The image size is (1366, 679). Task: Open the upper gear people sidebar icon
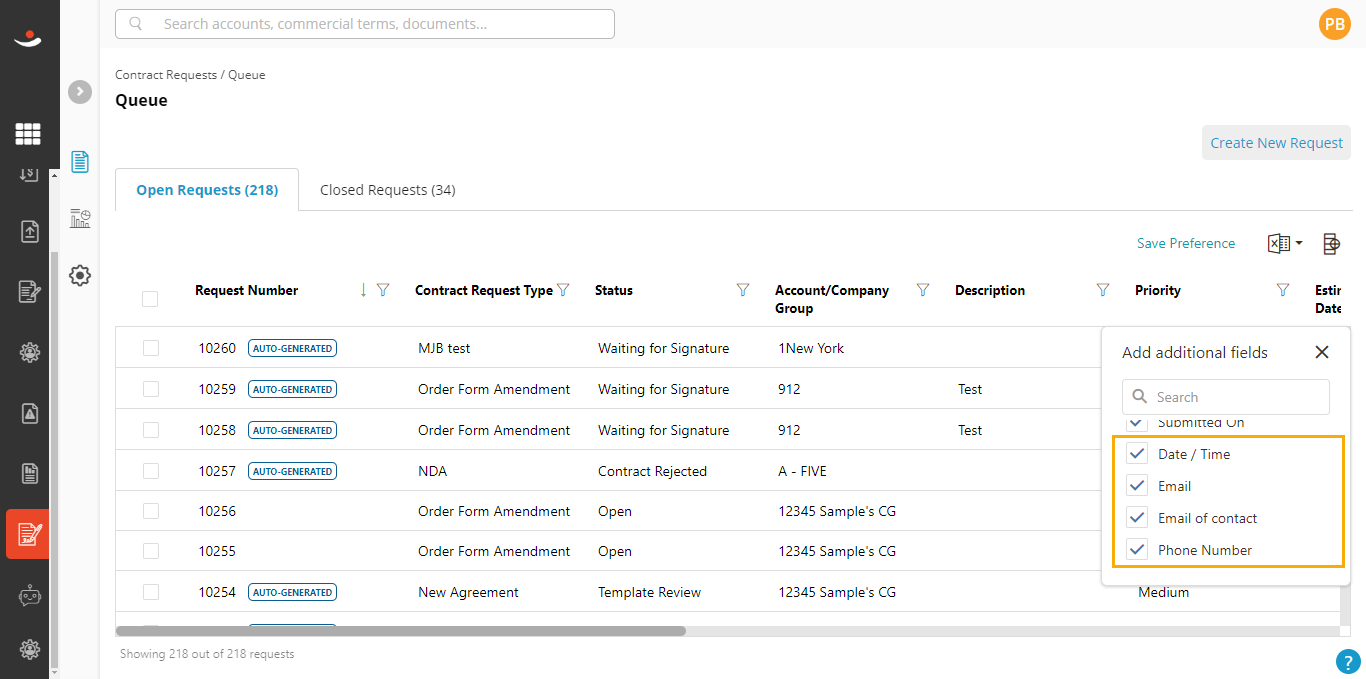[29, 352]
